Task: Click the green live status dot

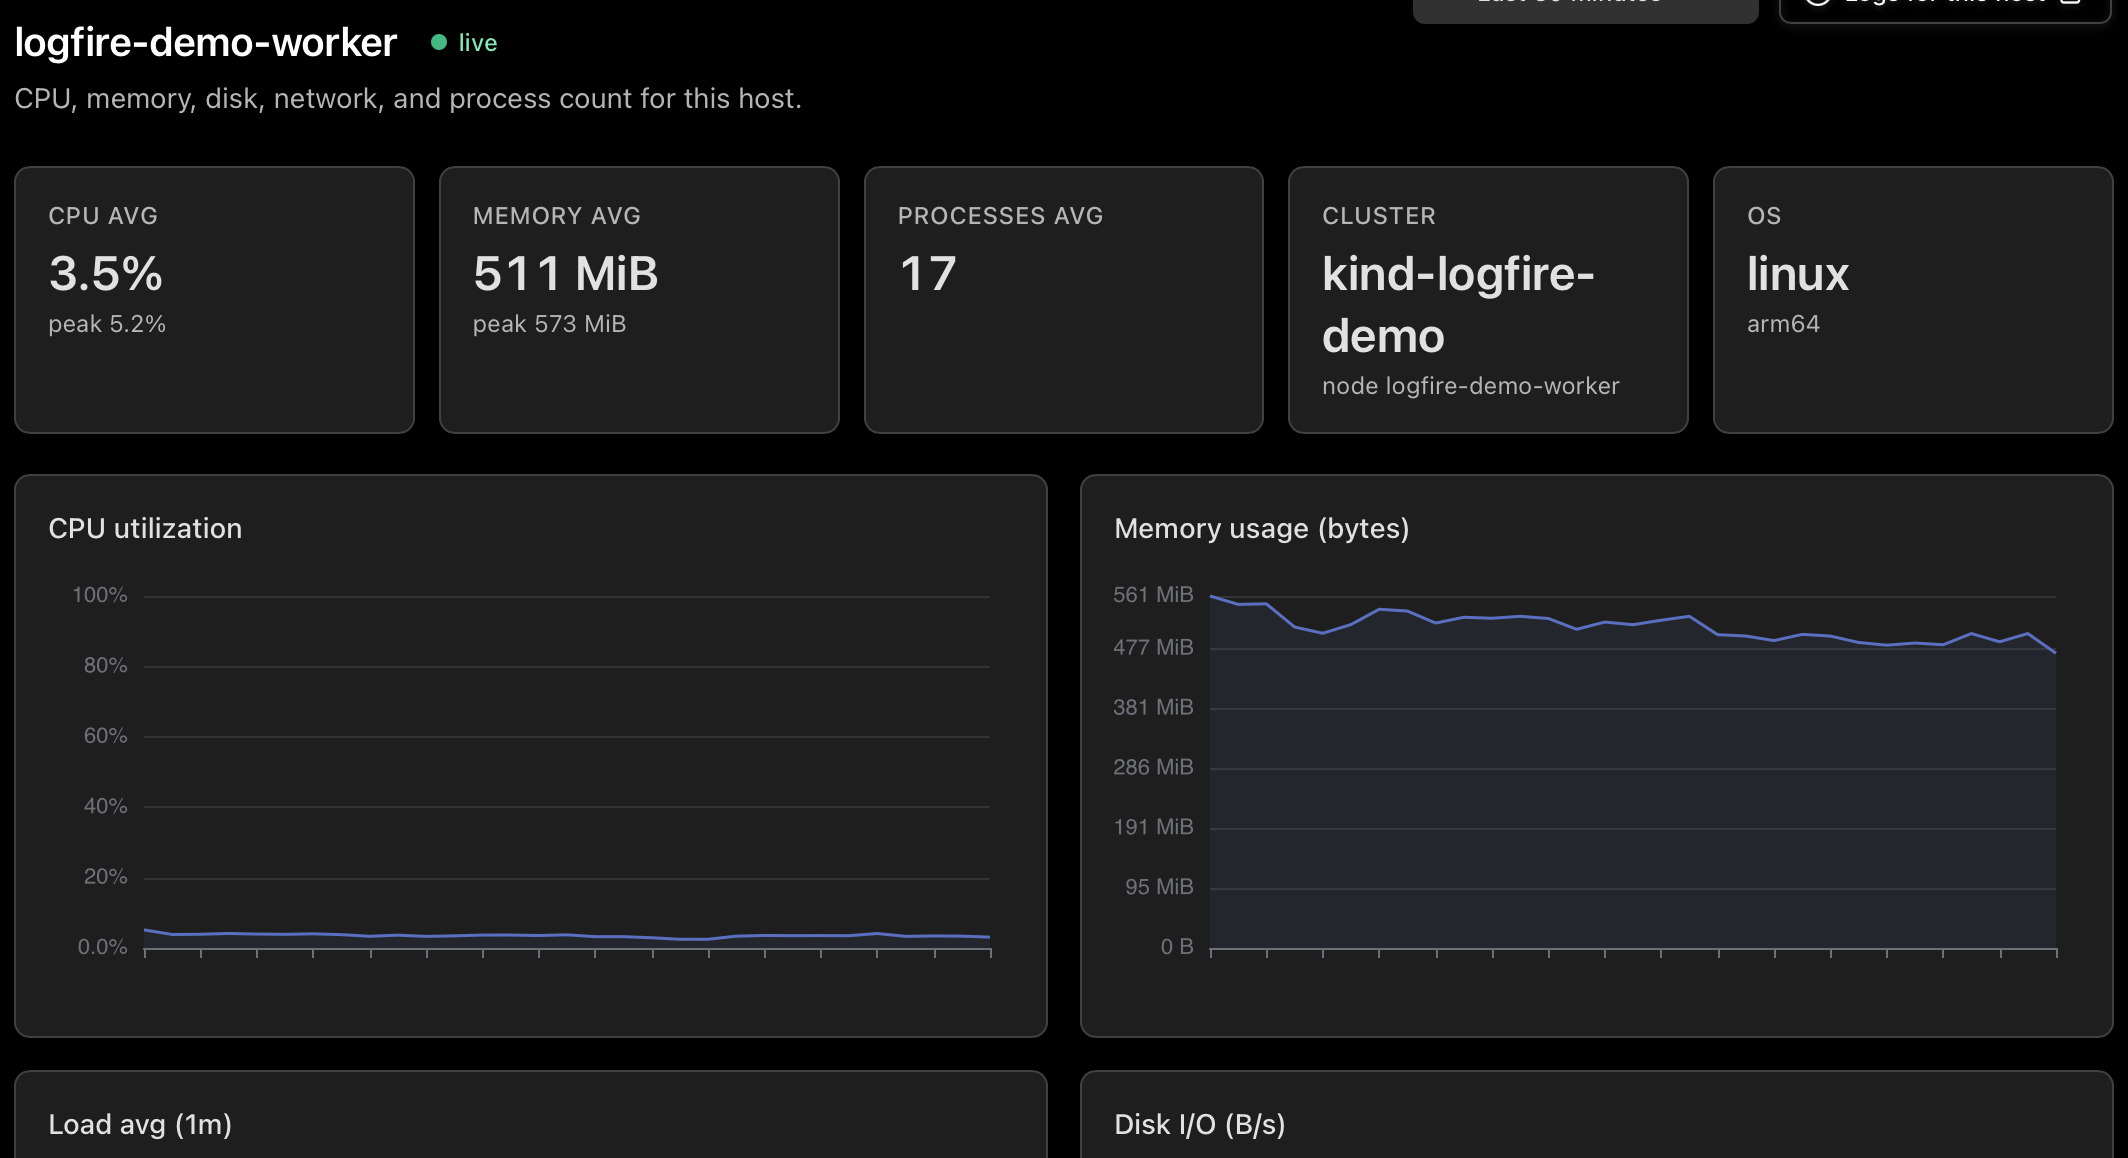Action: [x=438, y=42]
